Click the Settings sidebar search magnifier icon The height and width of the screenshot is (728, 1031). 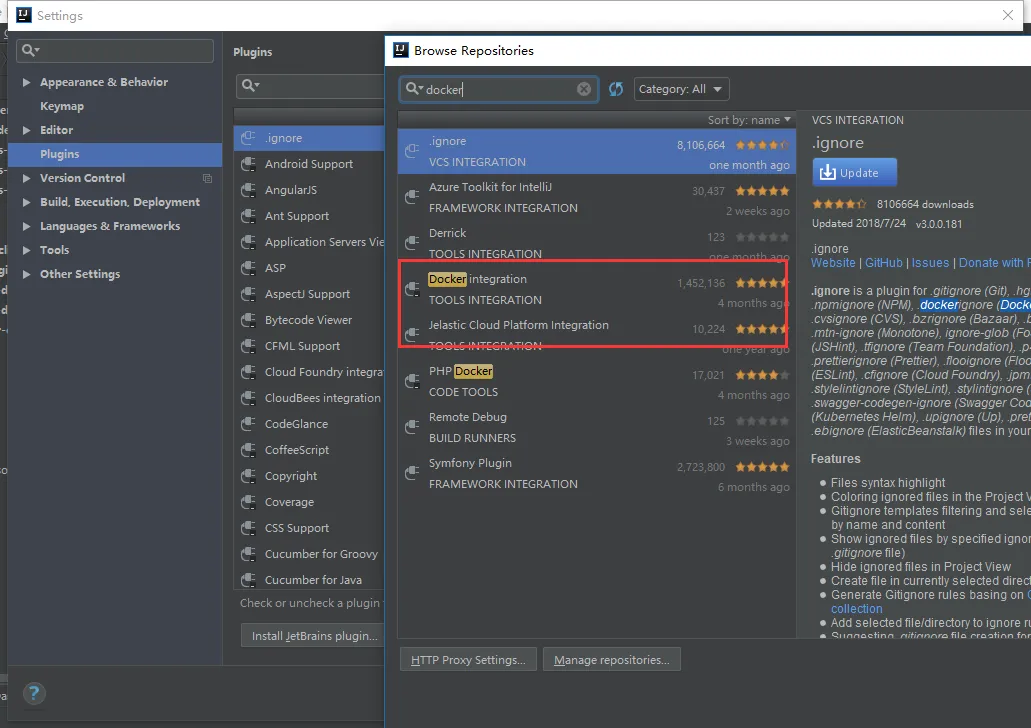coord(30,50)
